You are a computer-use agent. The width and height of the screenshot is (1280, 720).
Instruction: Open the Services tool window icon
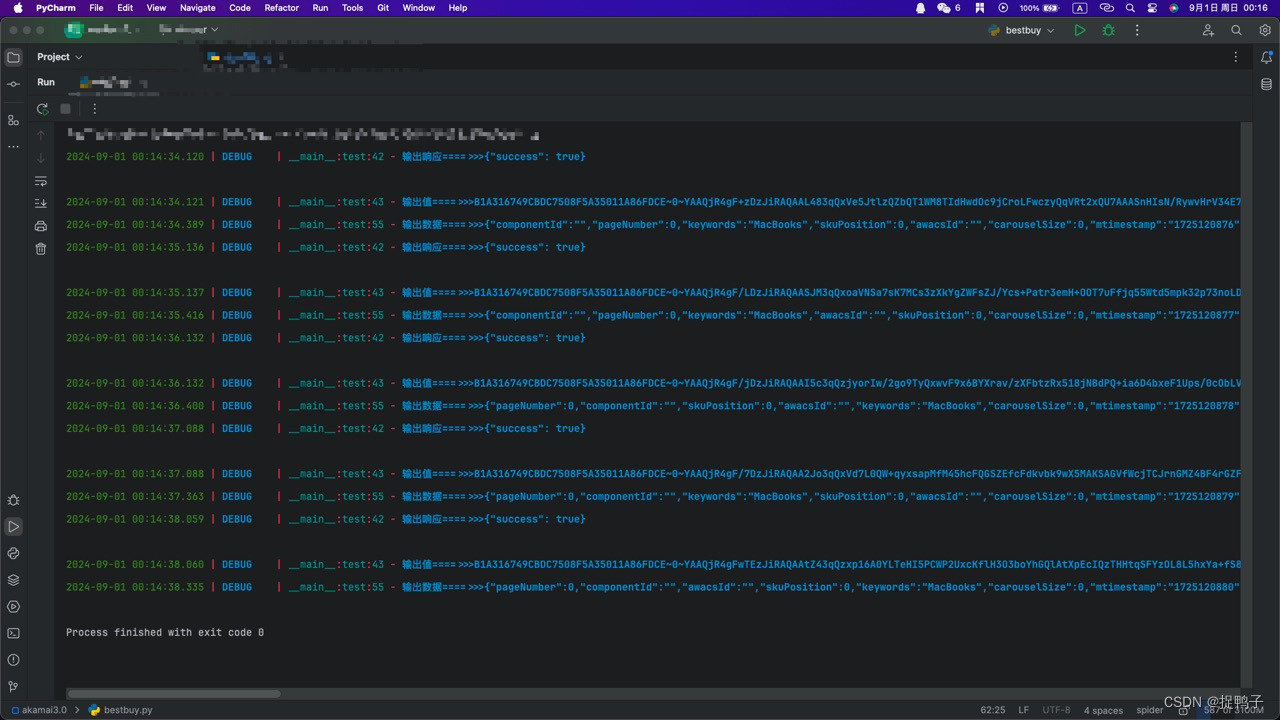click(13, 606)
